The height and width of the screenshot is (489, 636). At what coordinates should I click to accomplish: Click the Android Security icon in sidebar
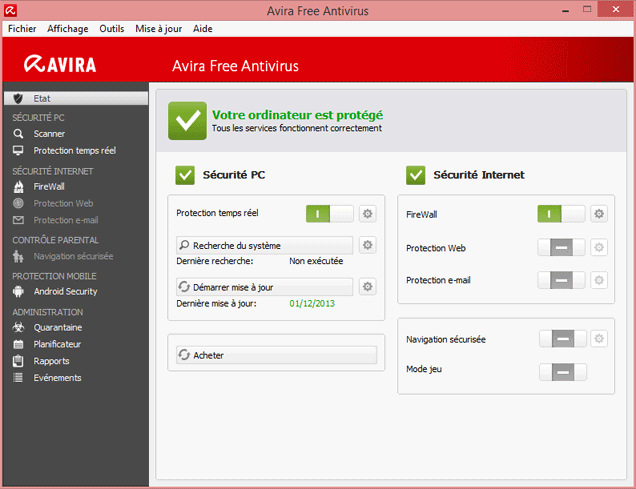18,291
